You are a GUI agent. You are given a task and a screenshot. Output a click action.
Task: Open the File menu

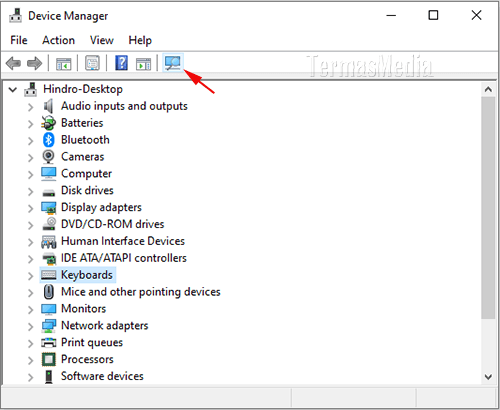coord(19,40)
